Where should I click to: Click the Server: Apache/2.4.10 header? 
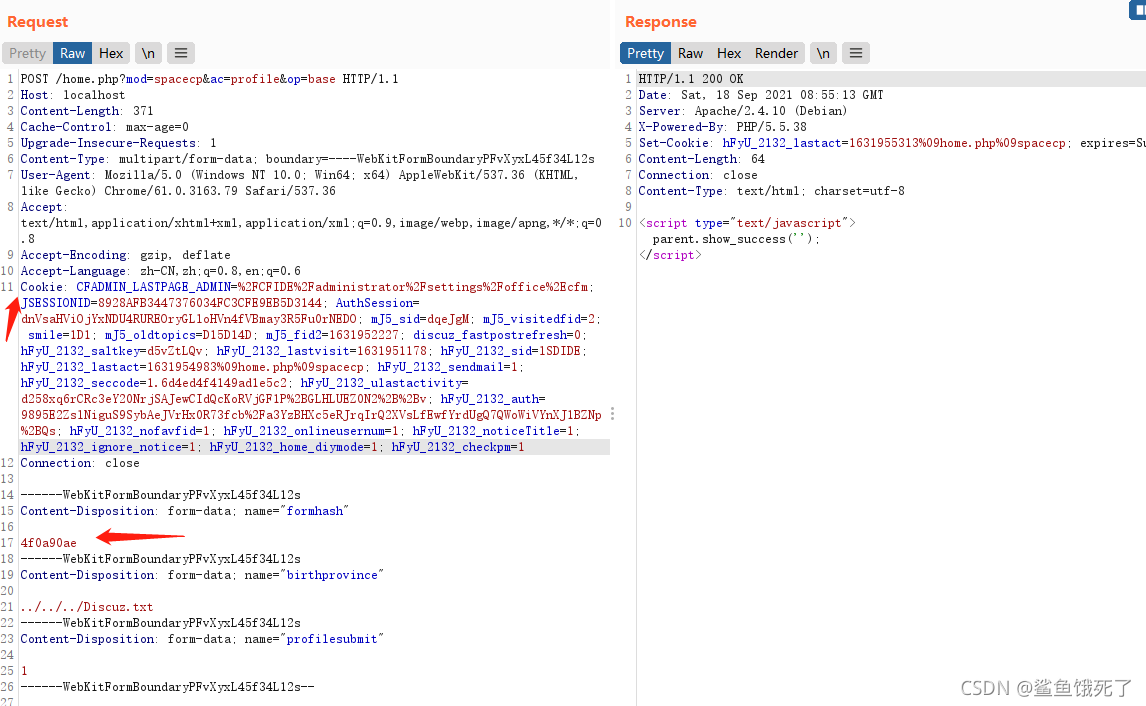pyautogui.click(x=743, y=111)
